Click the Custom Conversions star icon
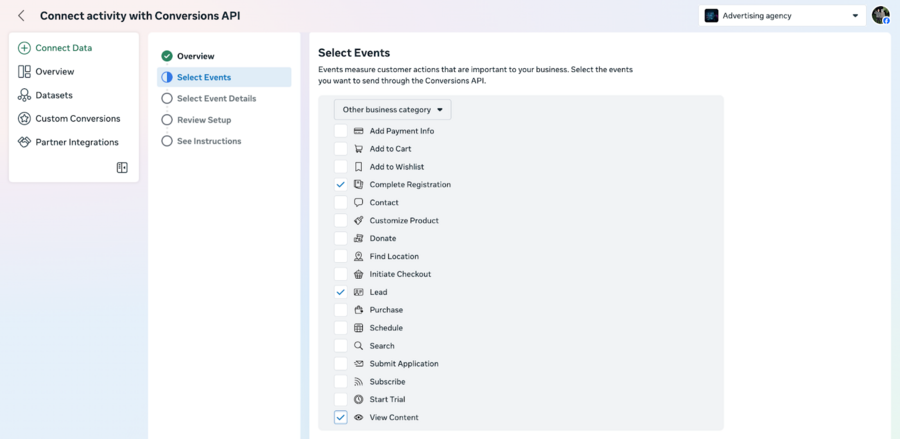The width and height of the screenshot is (900, 439). pos(24,119)
